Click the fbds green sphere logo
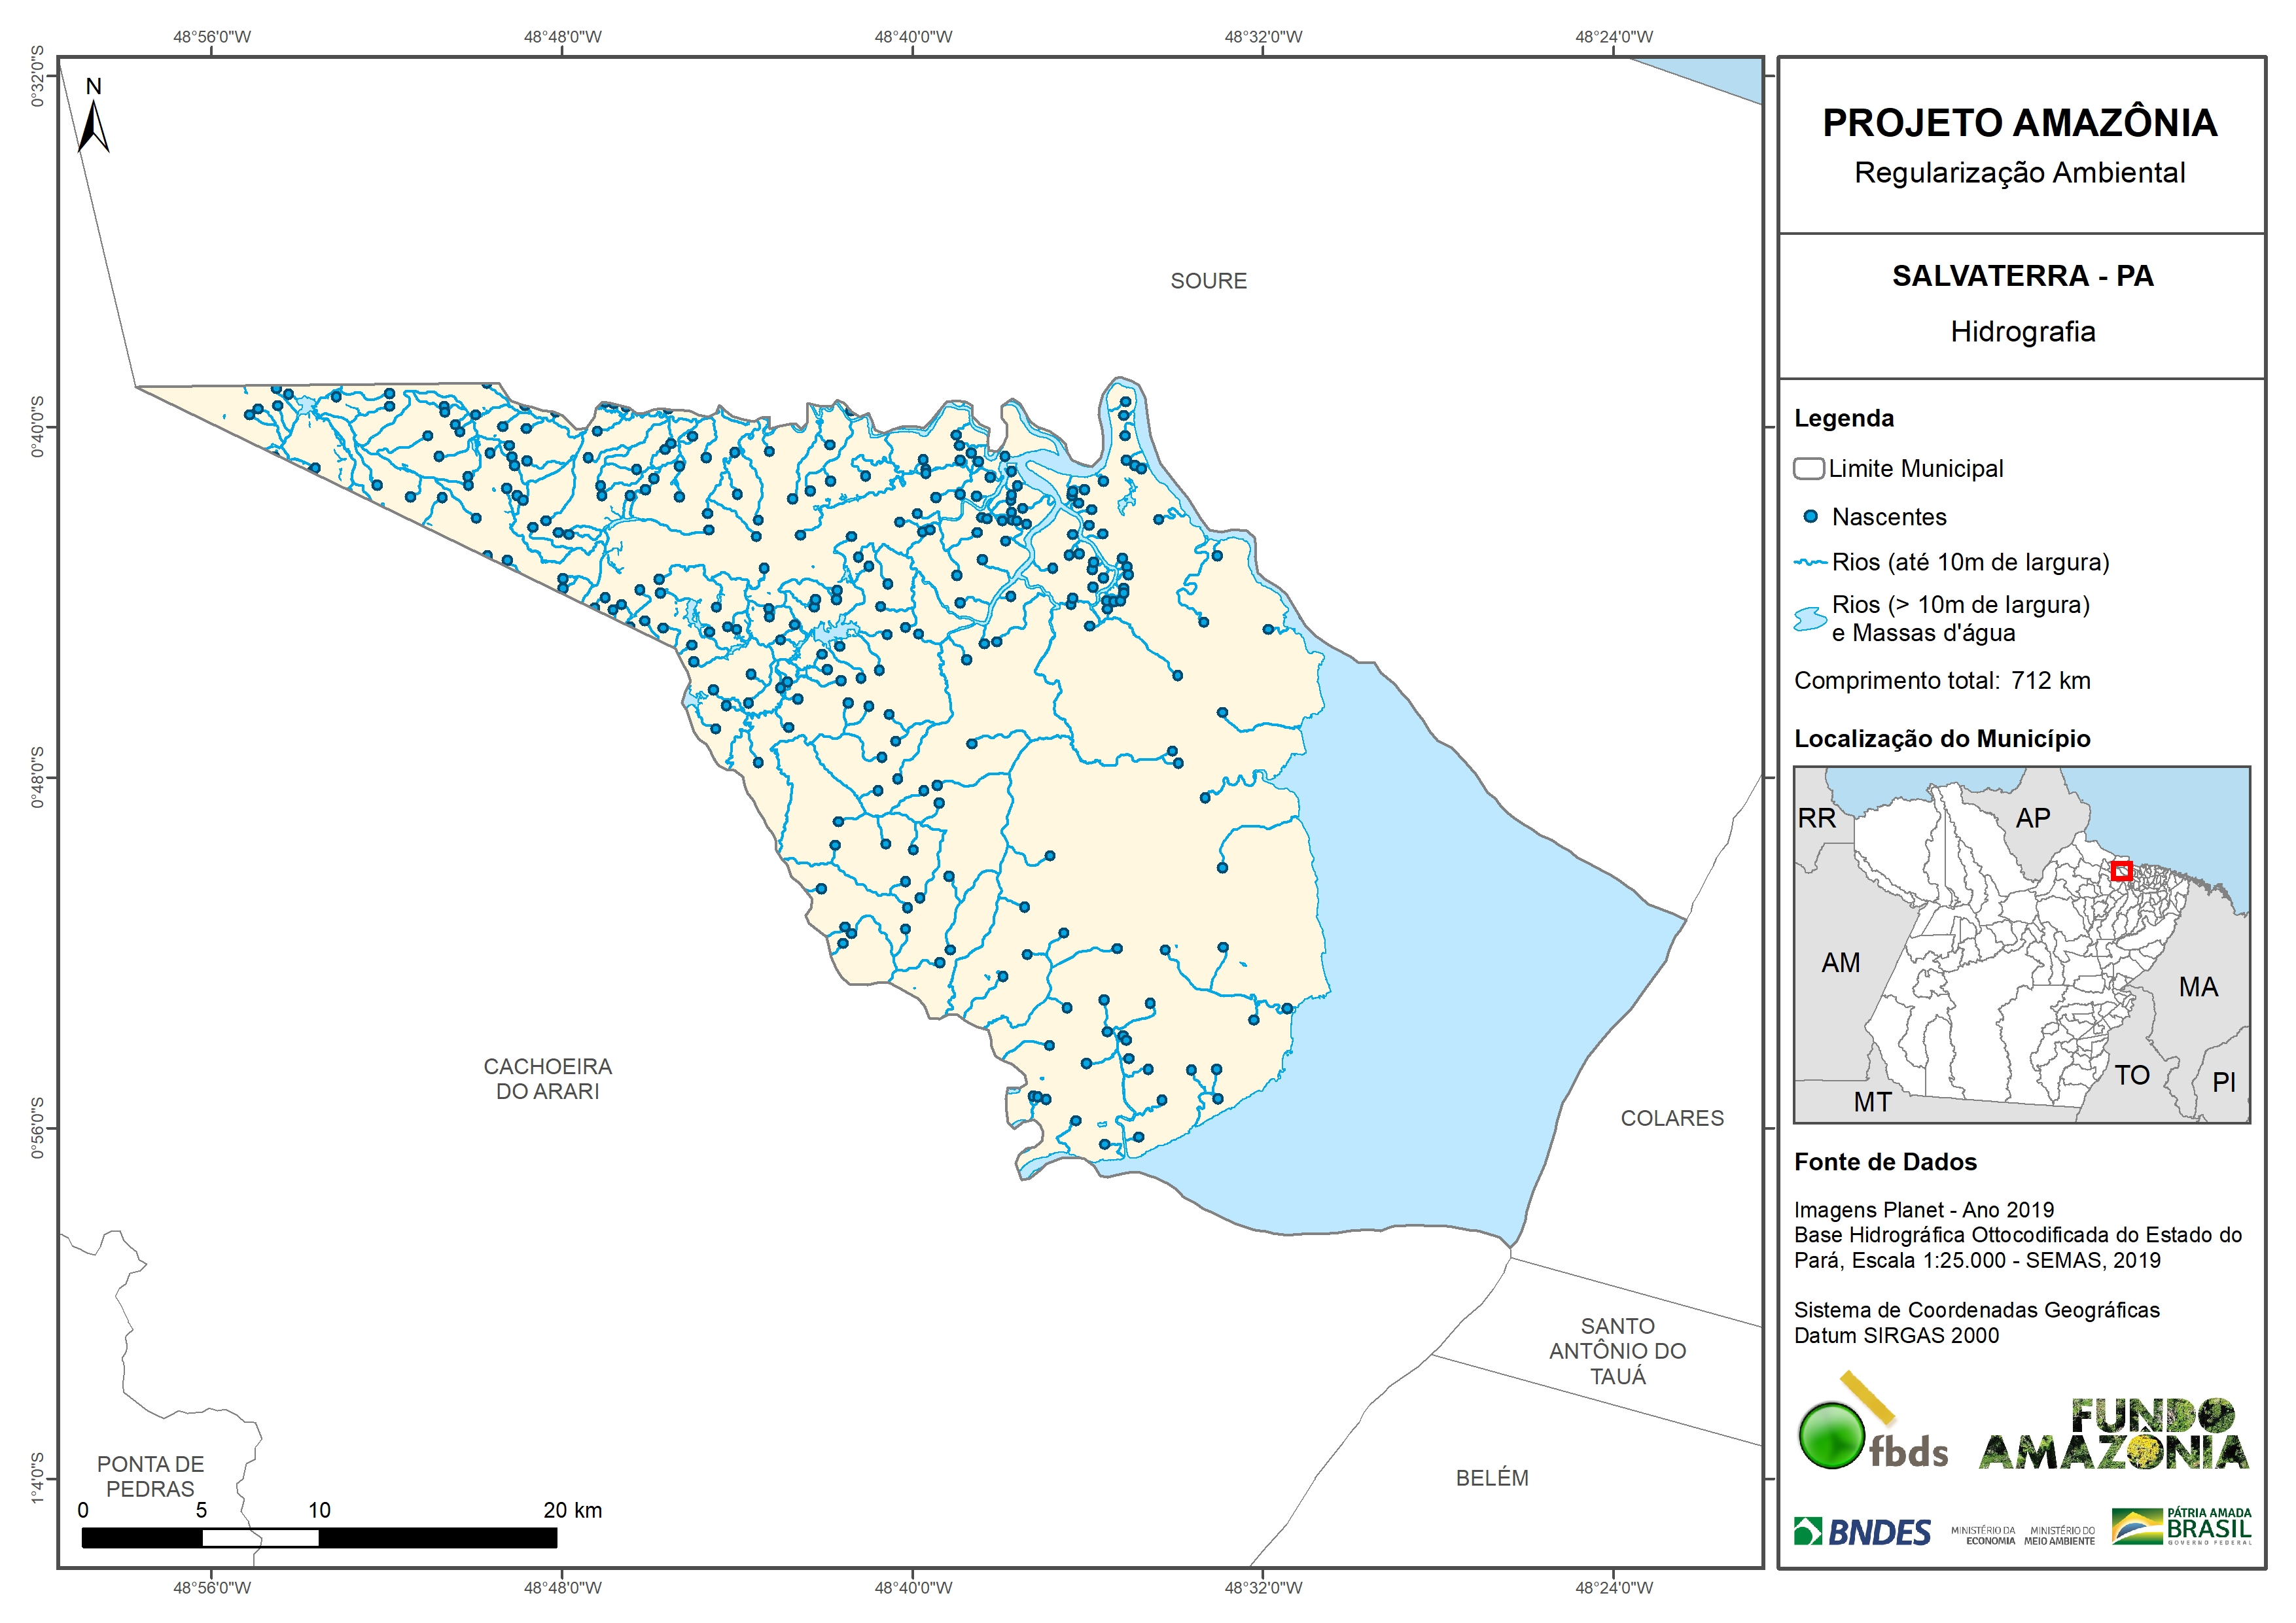This screenshot has height=1623, width=2296. [1831, 1435]
